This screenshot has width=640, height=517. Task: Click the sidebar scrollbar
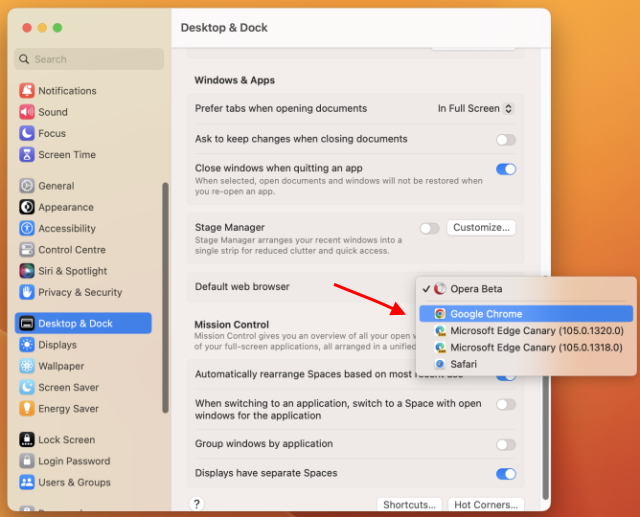click(165, 298)
